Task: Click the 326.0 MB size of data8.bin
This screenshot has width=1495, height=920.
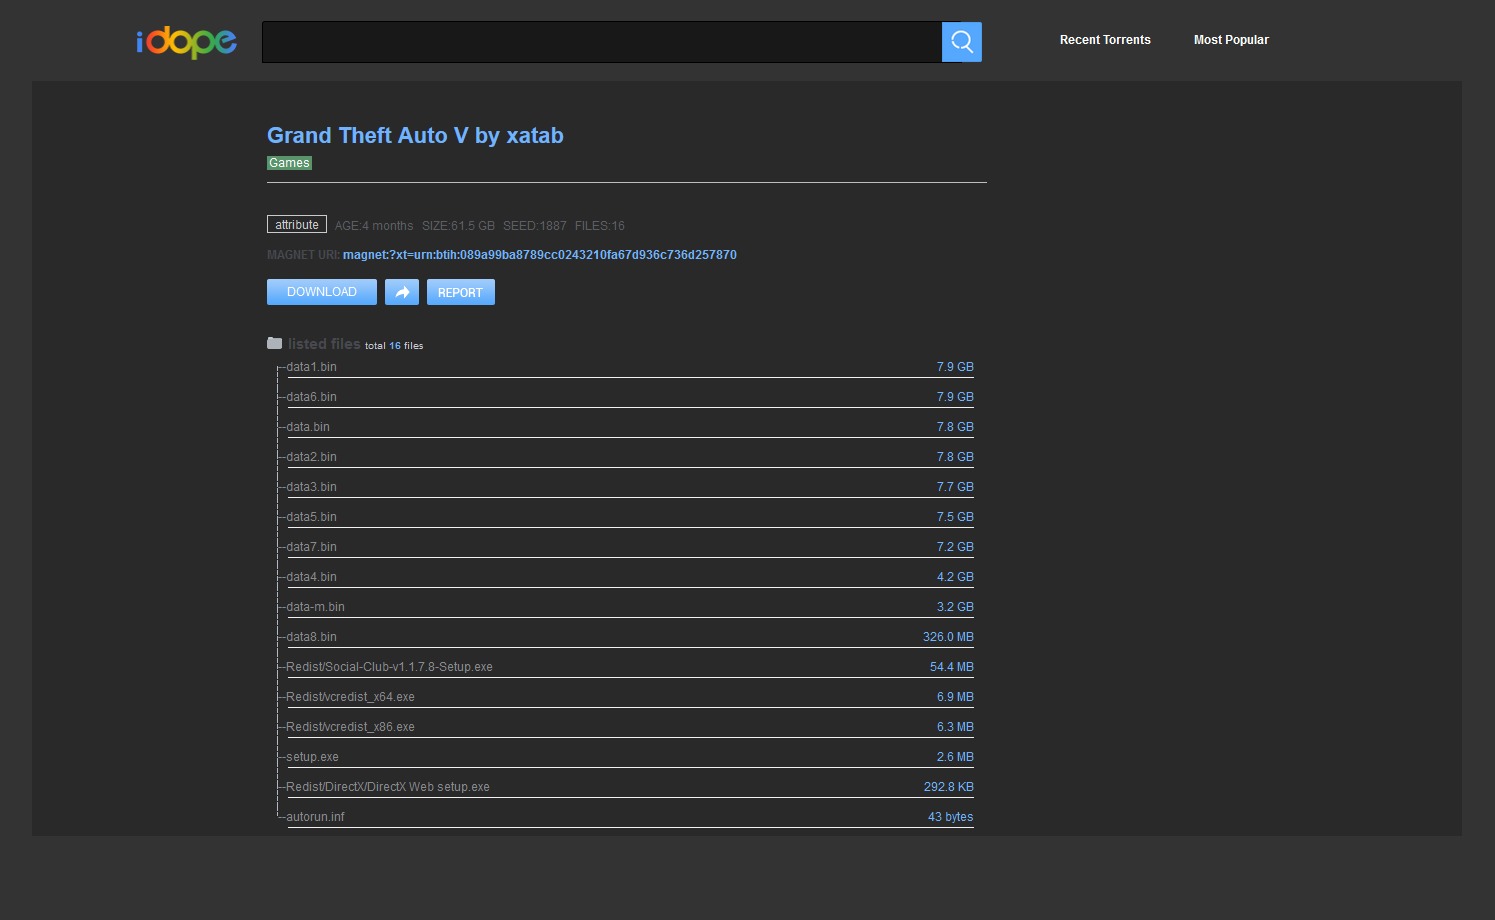Action: [x=948, y=637]
